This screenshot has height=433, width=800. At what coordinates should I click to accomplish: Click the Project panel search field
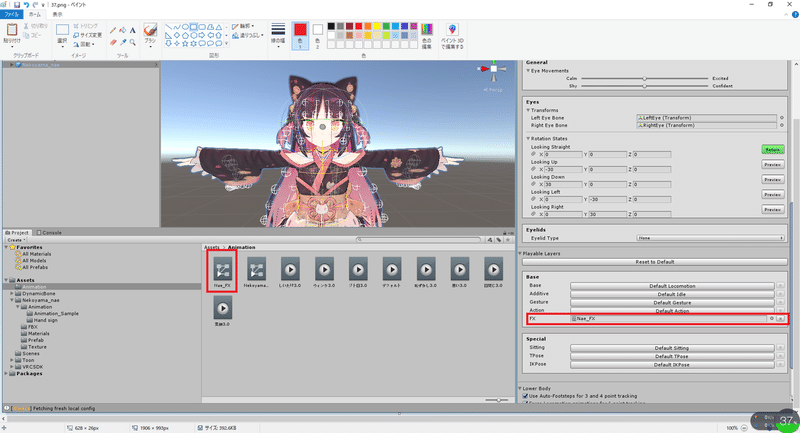(418, 240)
